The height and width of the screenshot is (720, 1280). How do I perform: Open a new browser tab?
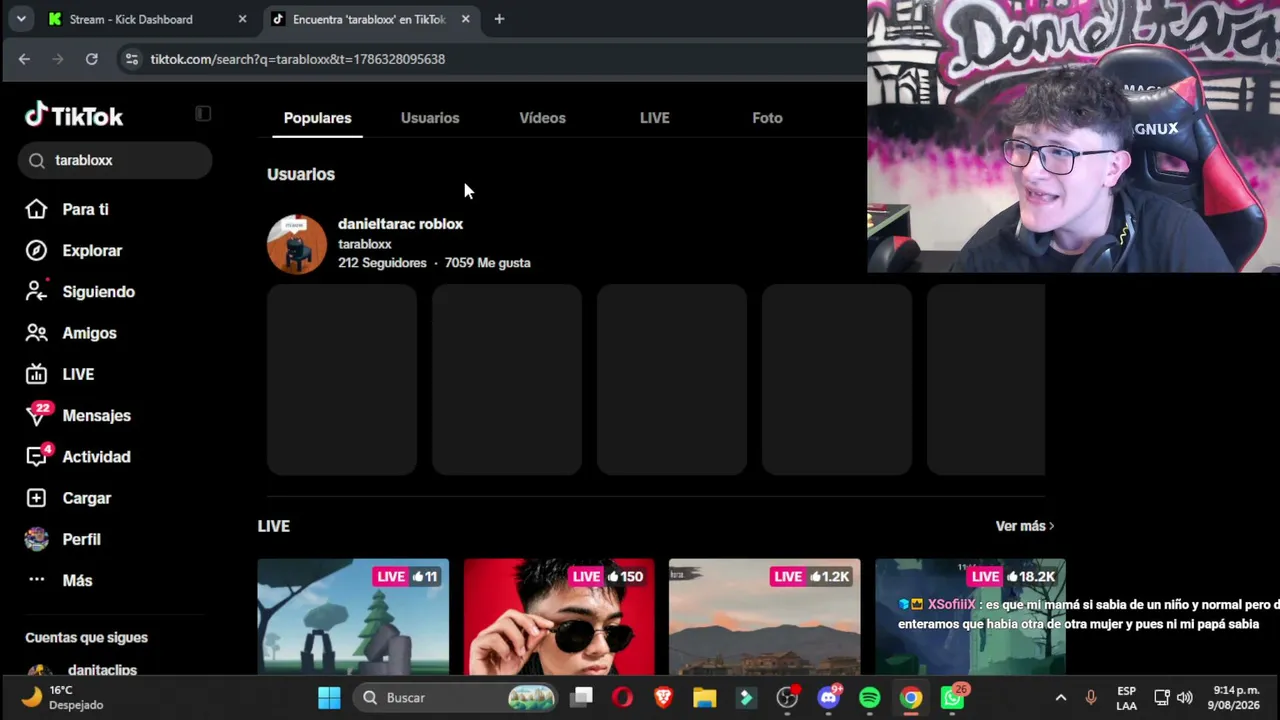tap(499, 19)
